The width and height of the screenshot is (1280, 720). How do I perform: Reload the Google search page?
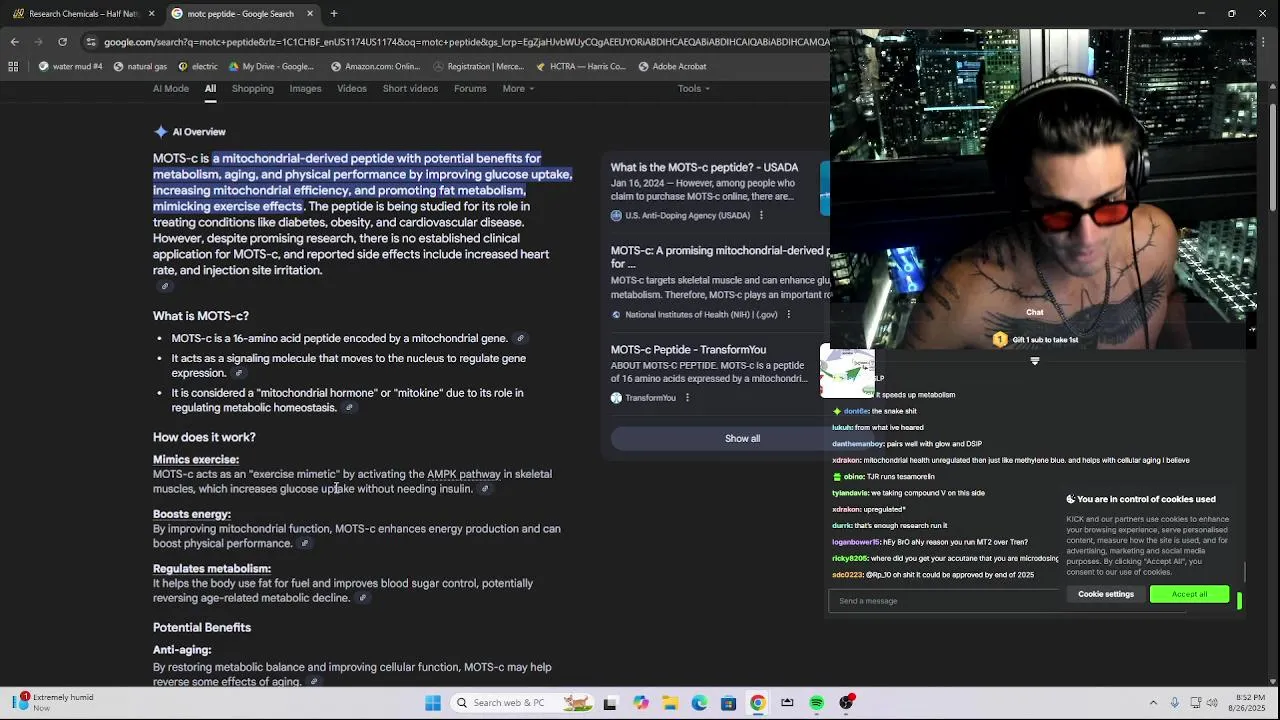(x=62, y=42)
